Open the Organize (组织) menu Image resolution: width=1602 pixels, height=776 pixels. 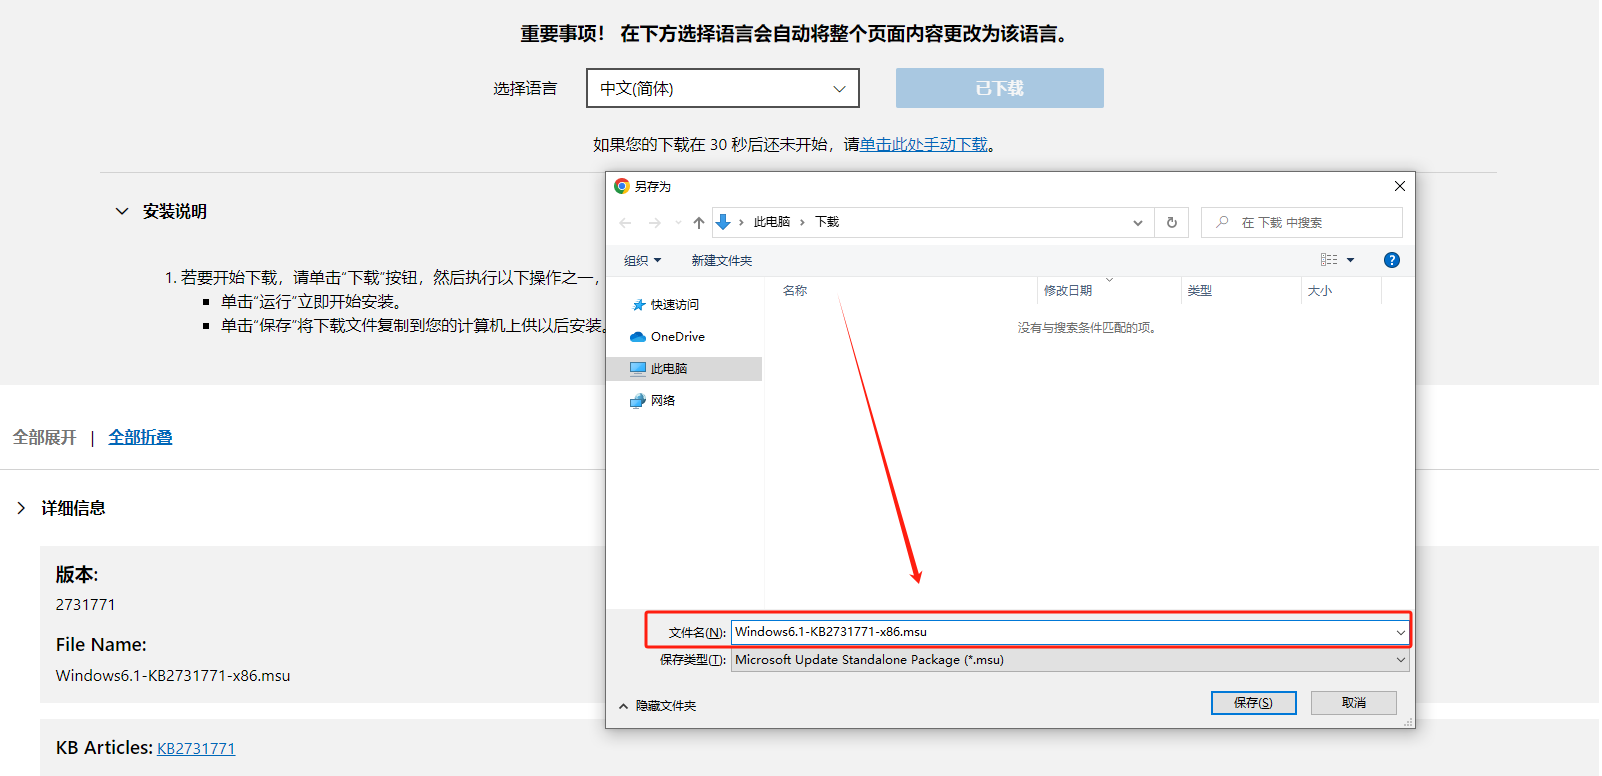point(642,261)
